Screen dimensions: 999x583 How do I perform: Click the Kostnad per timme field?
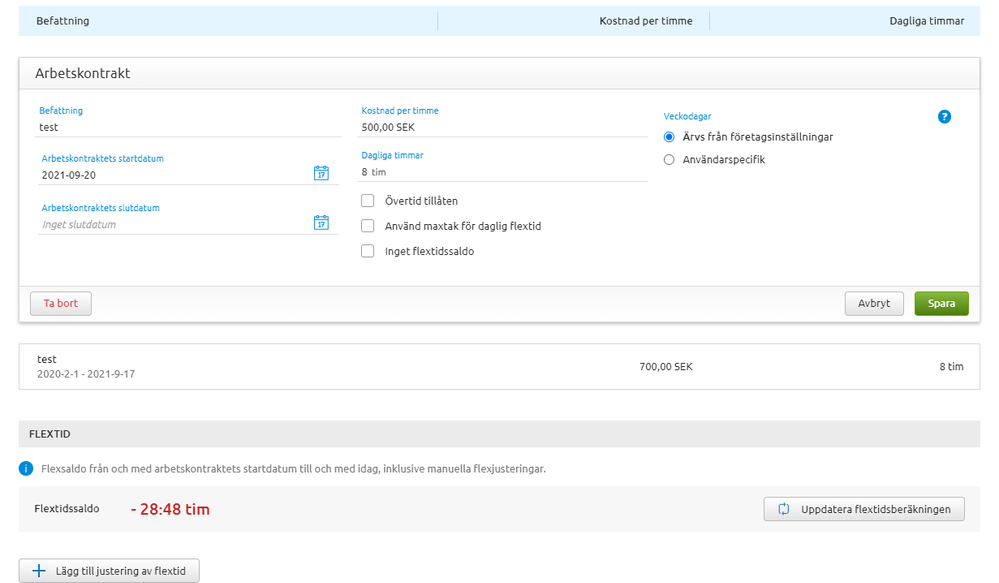tap(503, 128)
